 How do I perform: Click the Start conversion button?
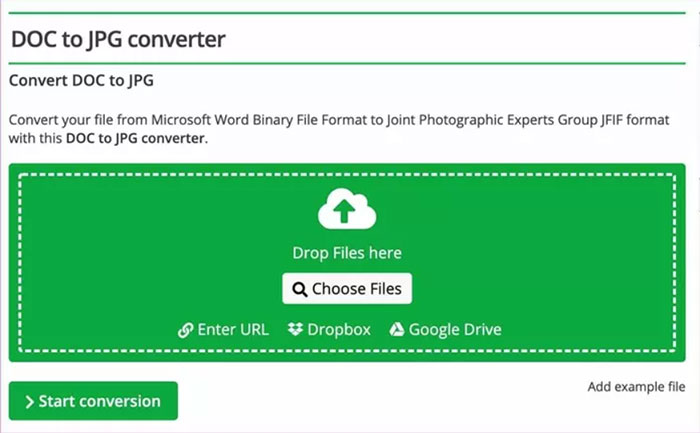(93, 401)
